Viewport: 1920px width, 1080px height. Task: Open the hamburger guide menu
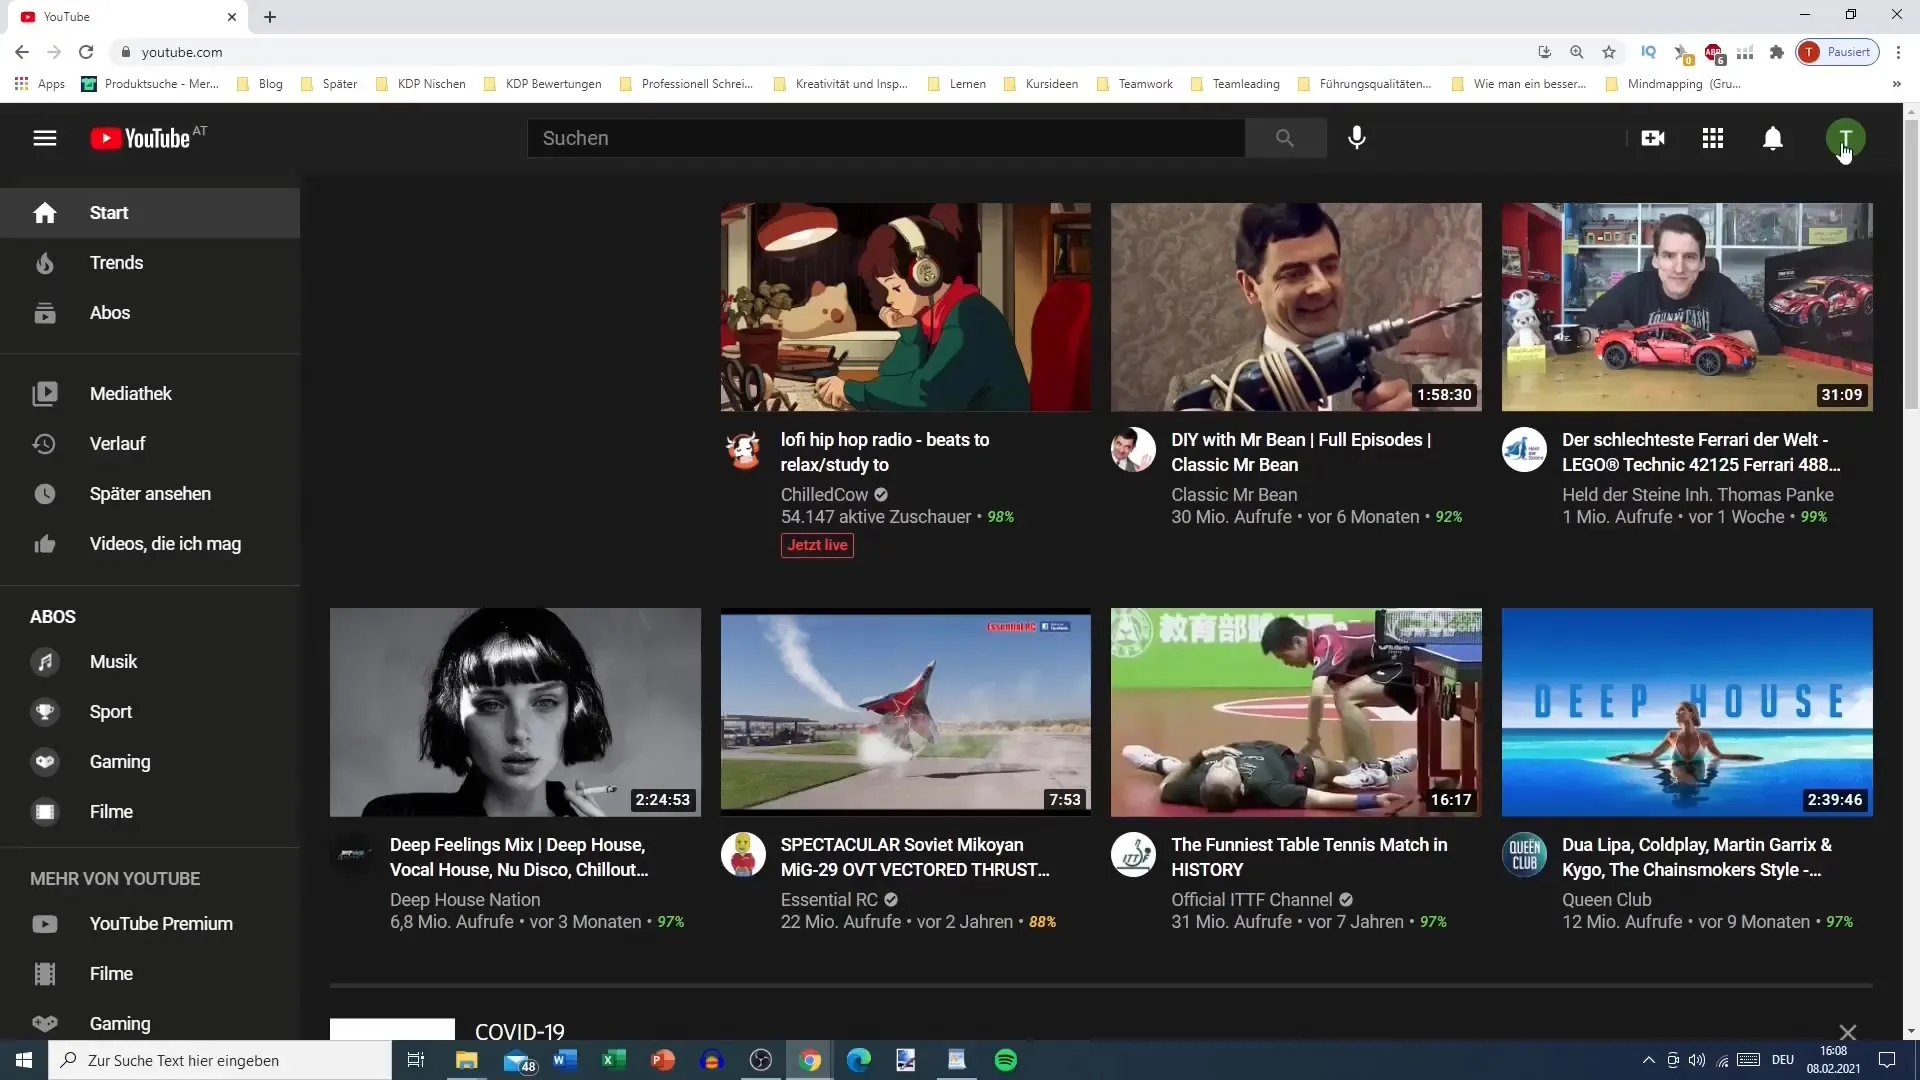point(45,138)
